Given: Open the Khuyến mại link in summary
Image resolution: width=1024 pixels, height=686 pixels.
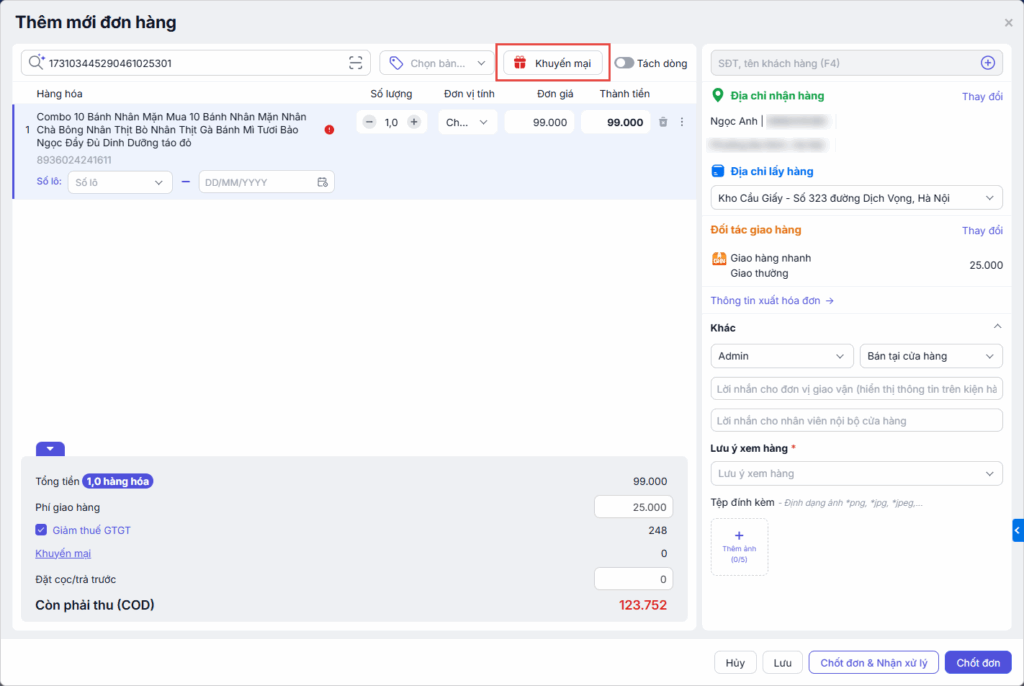Looking at the screenshot, I should (x=63, y=553).
